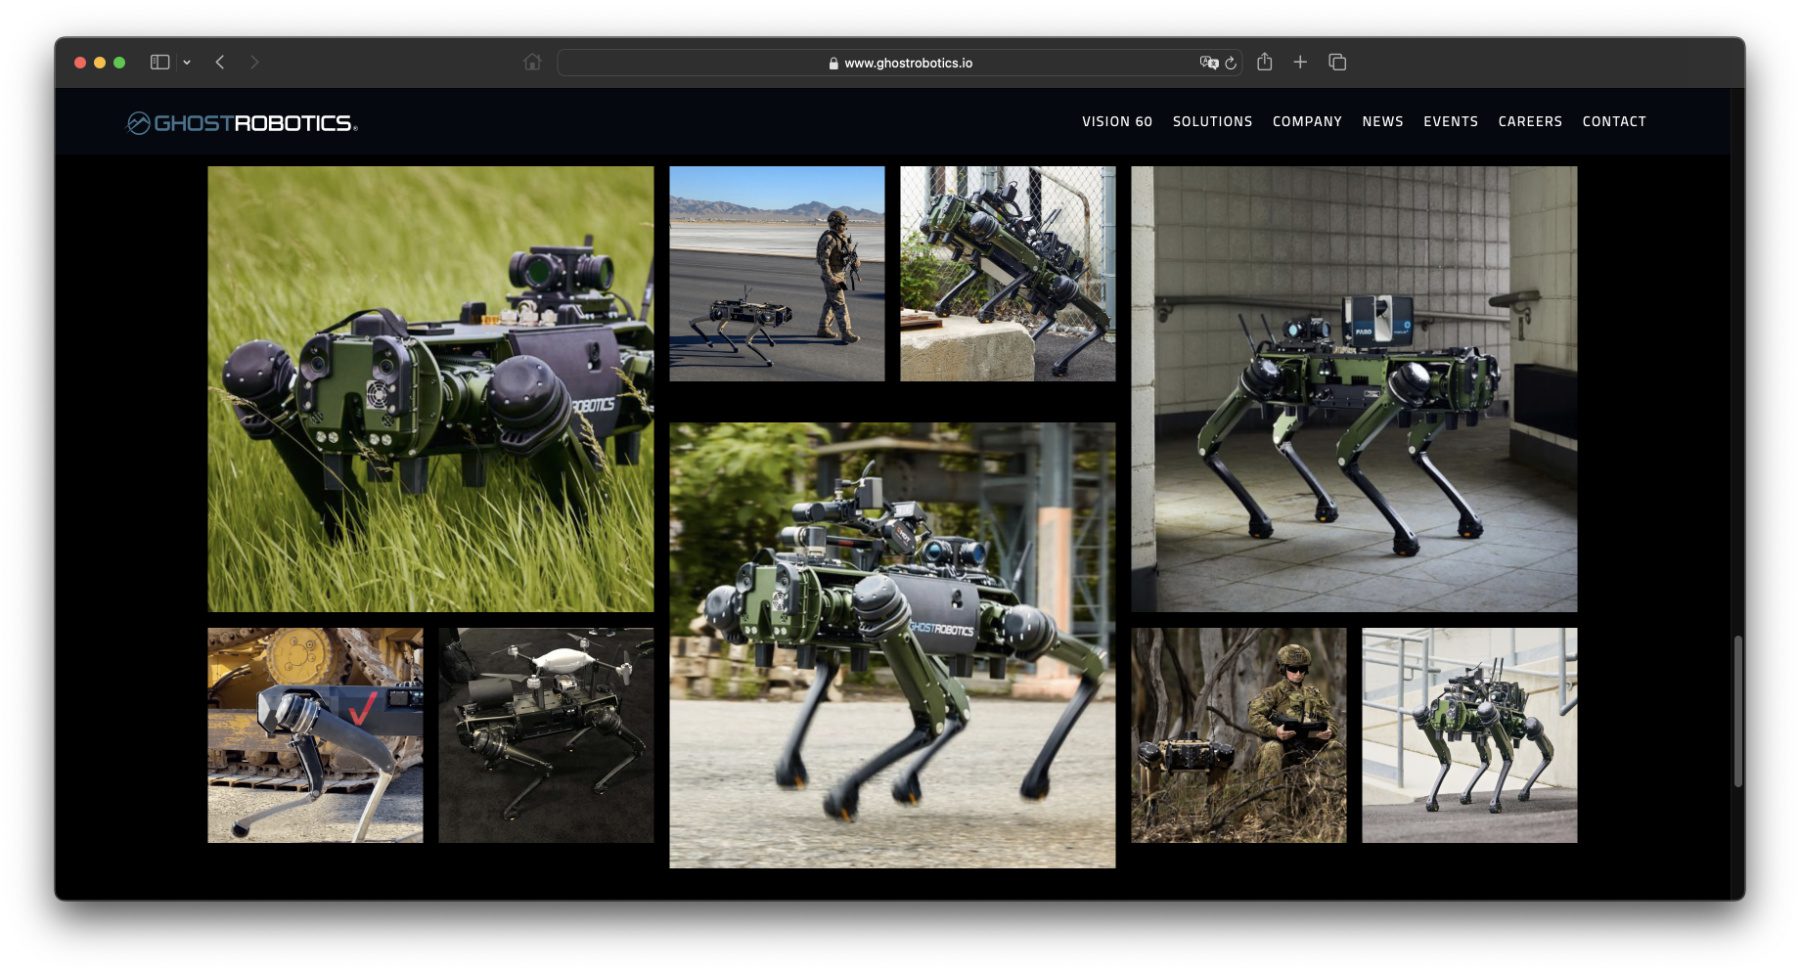Go to the Events page
The width and height of the screenshot is (1800, 973).
pos(1450,121)
